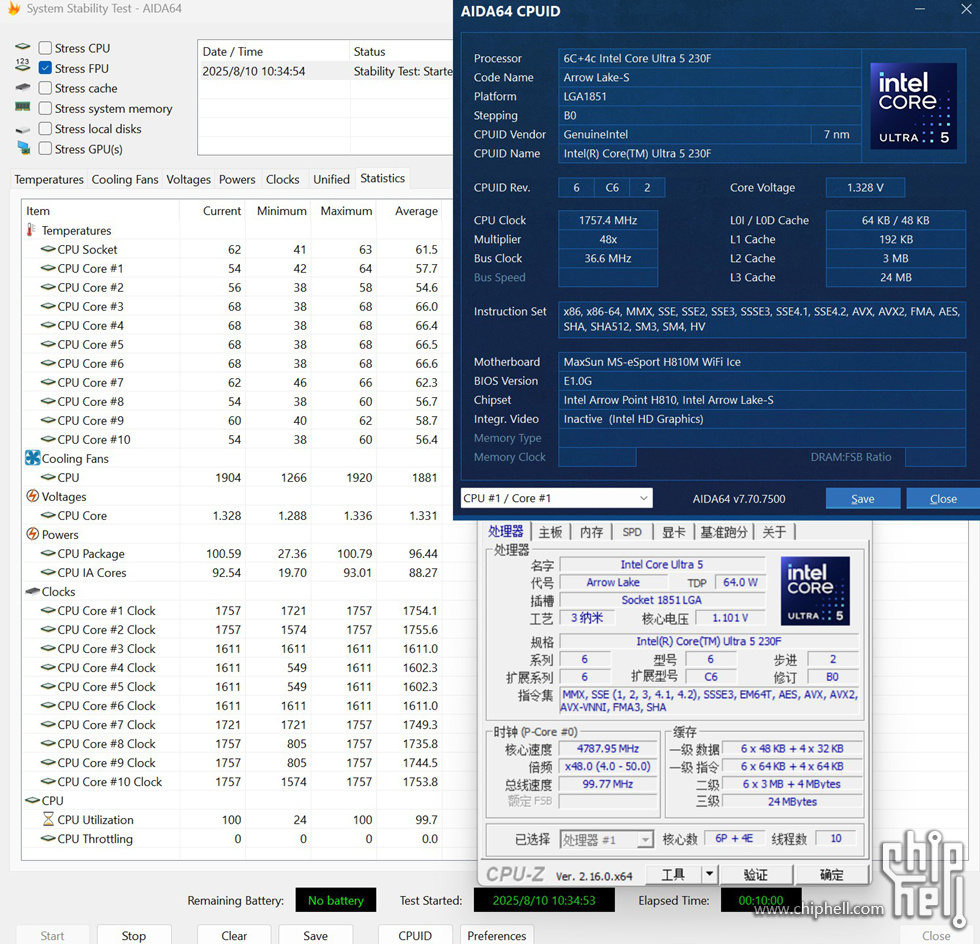Viewport: 980px width, 944px height.
Task: Click the Temperatures thermometer icon in the list
Action: pos(31,230)
